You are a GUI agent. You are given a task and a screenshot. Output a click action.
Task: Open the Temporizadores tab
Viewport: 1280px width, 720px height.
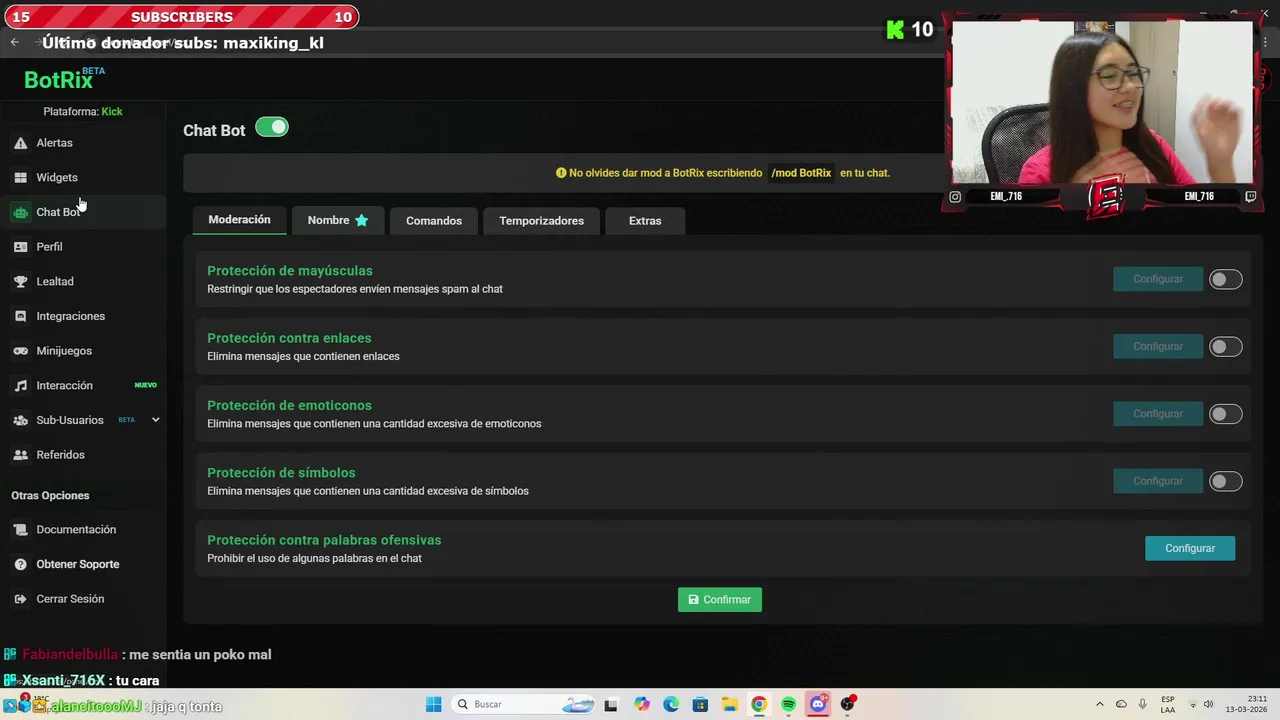point(541,221)
